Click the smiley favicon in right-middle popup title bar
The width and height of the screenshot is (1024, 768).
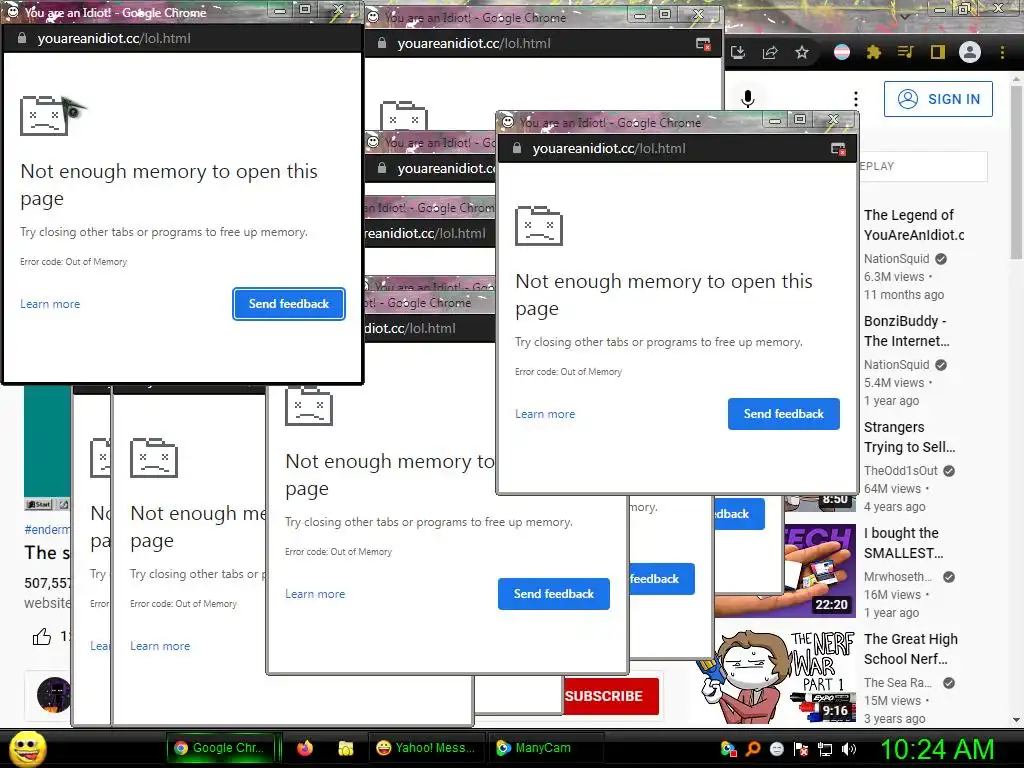point(507,121)
